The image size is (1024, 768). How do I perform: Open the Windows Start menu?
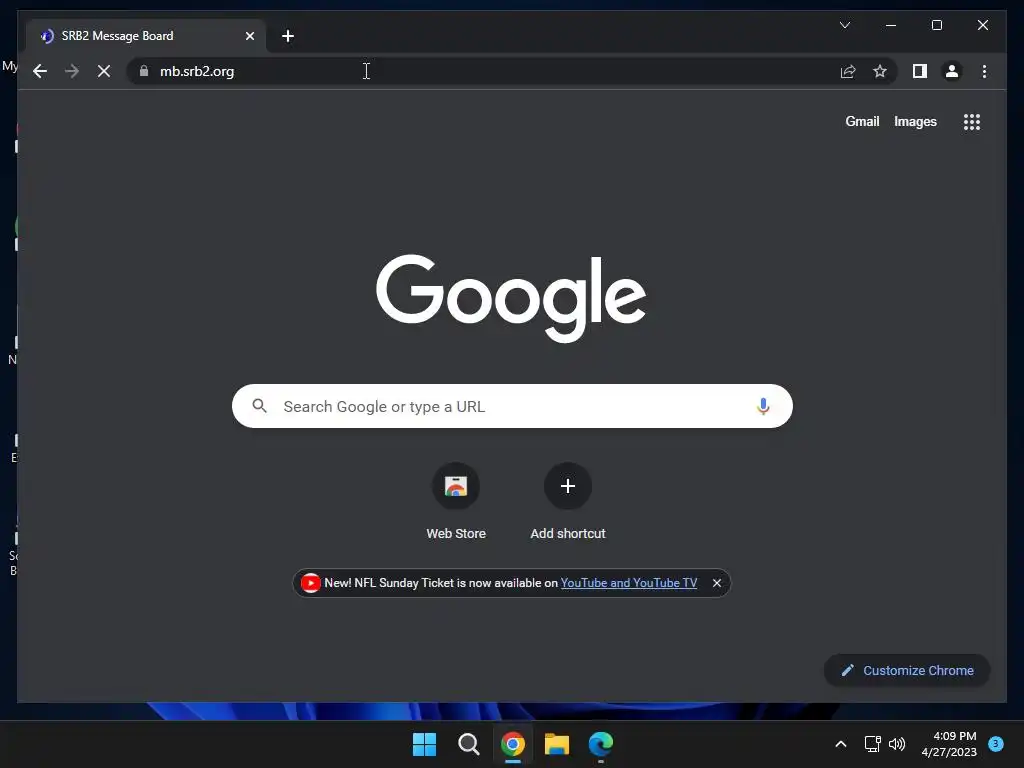click(x=424, y=744)
